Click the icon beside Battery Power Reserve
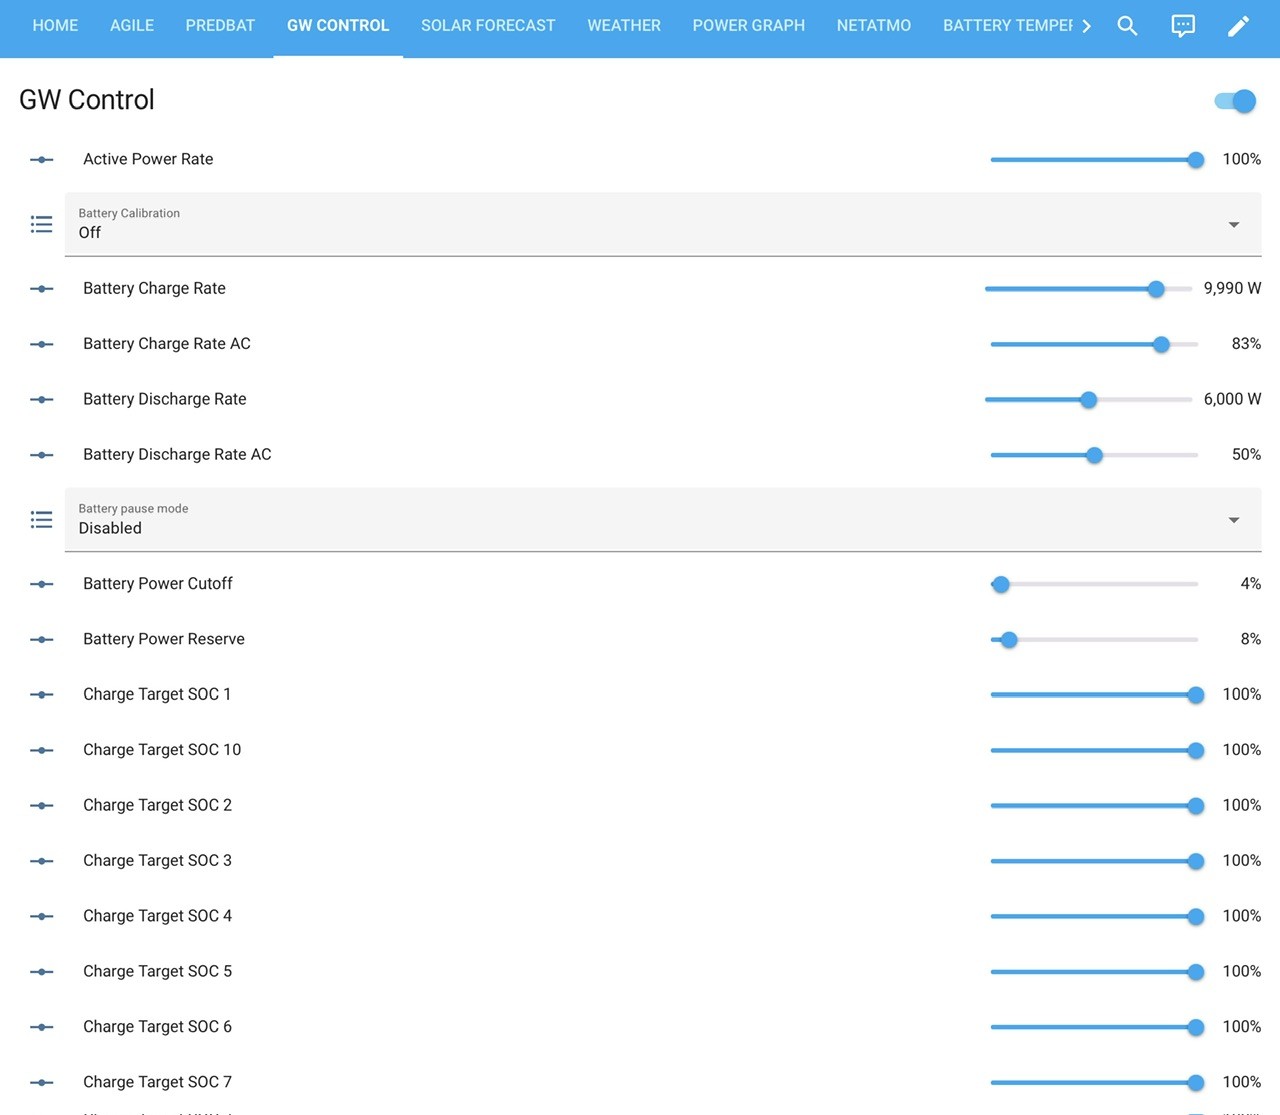 coord(41,639)
